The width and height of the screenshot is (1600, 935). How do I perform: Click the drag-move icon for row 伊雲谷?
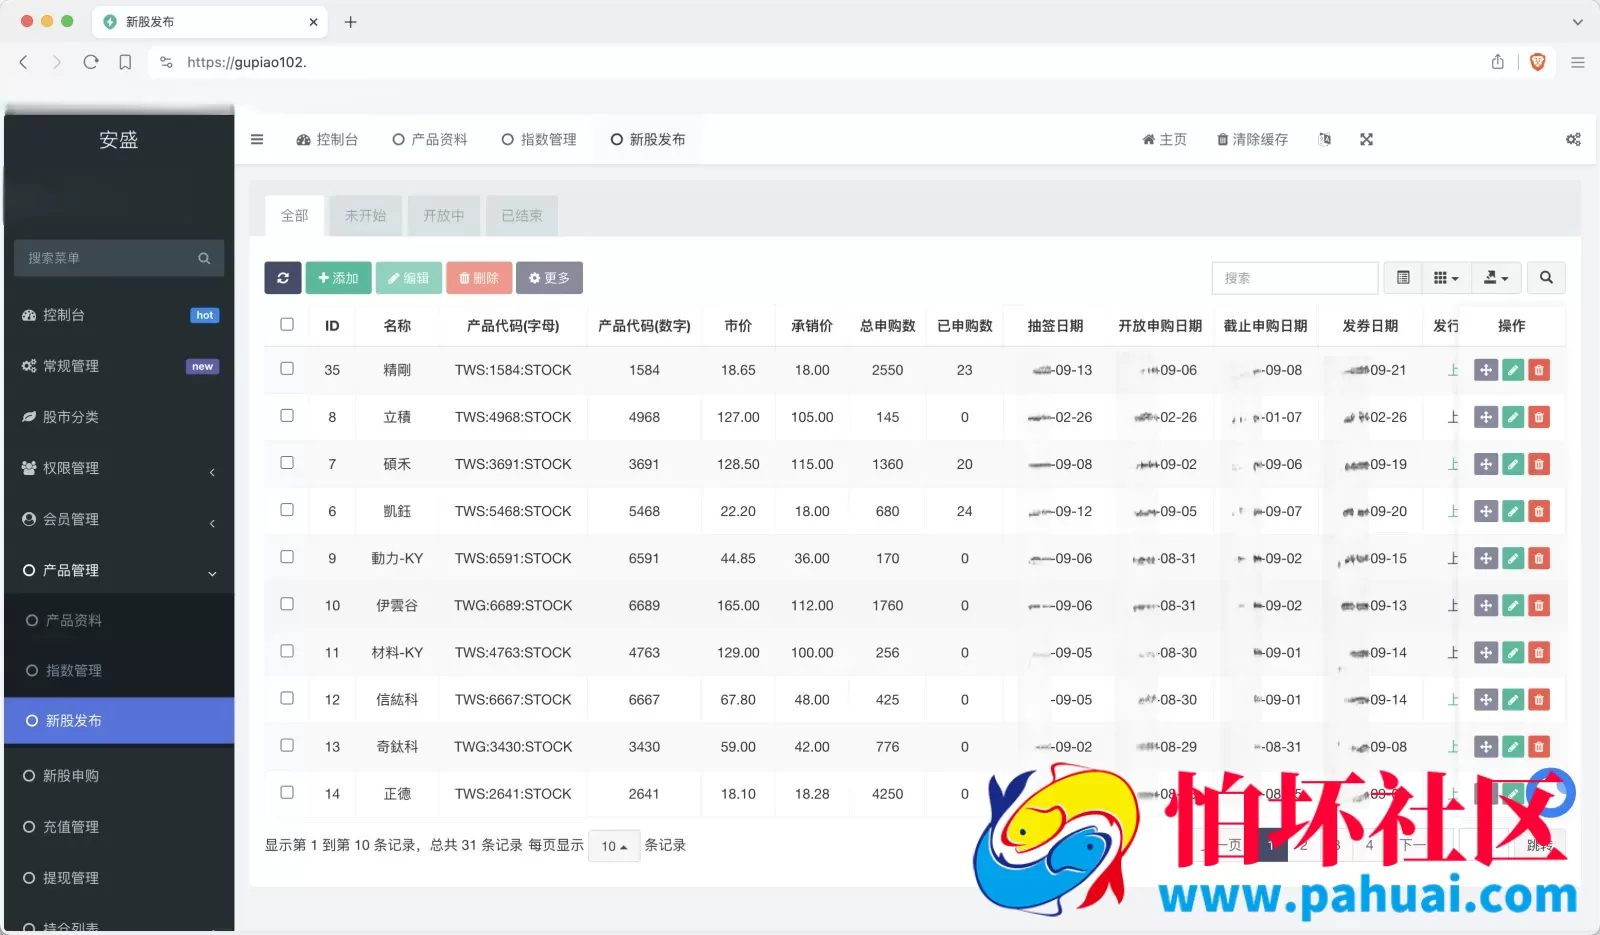click(1486, 605)
